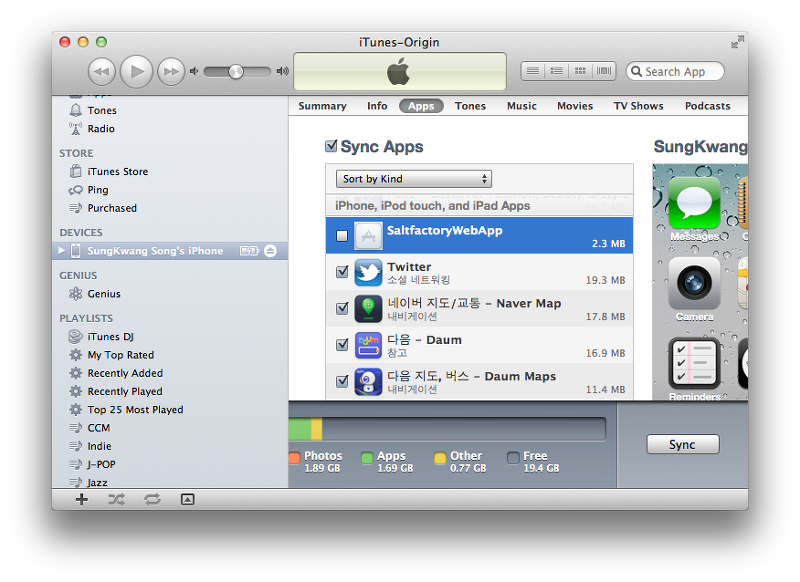Click the yellow Other capacity swatch

point(440,458)
